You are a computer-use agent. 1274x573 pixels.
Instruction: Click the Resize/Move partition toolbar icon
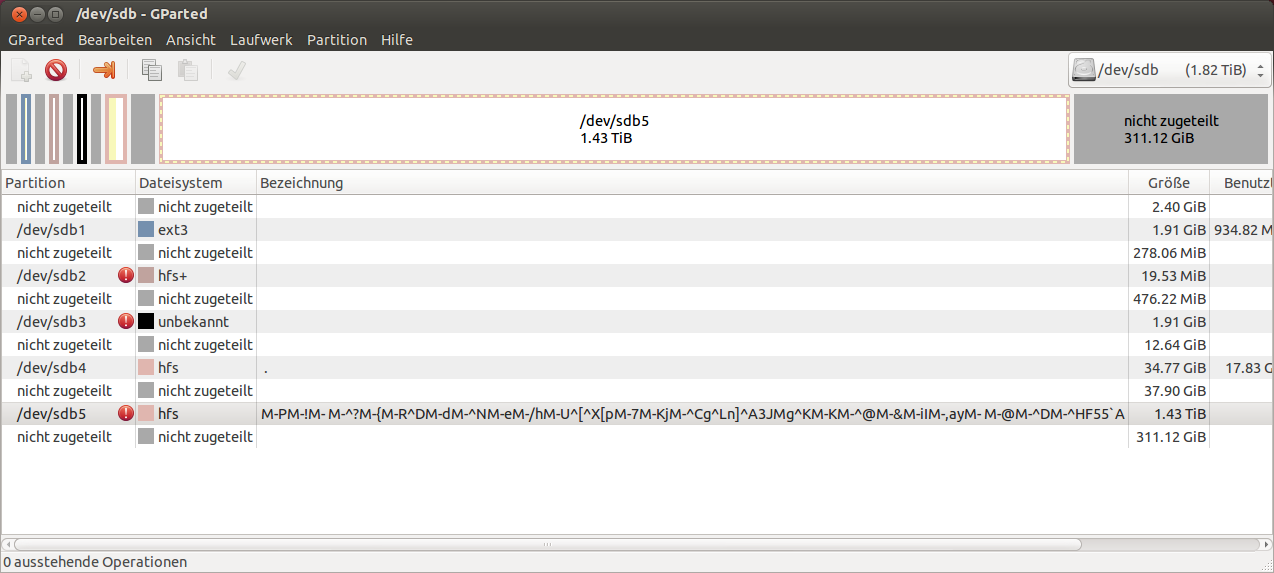(104, 70)
